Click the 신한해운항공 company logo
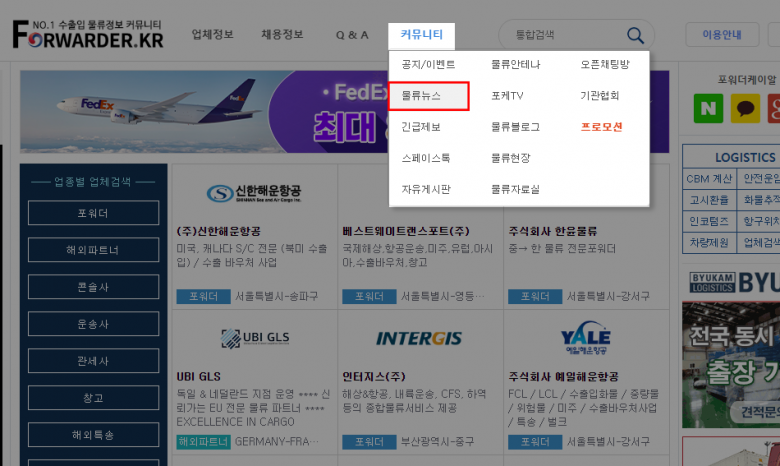The height and width of the screenshot is (466, 780). 254,193
